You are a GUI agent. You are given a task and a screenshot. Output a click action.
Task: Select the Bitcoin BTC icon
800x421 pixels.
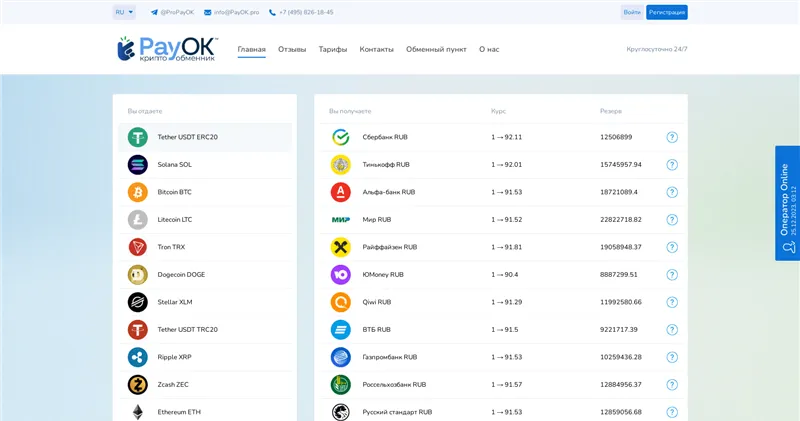point(138,192)
